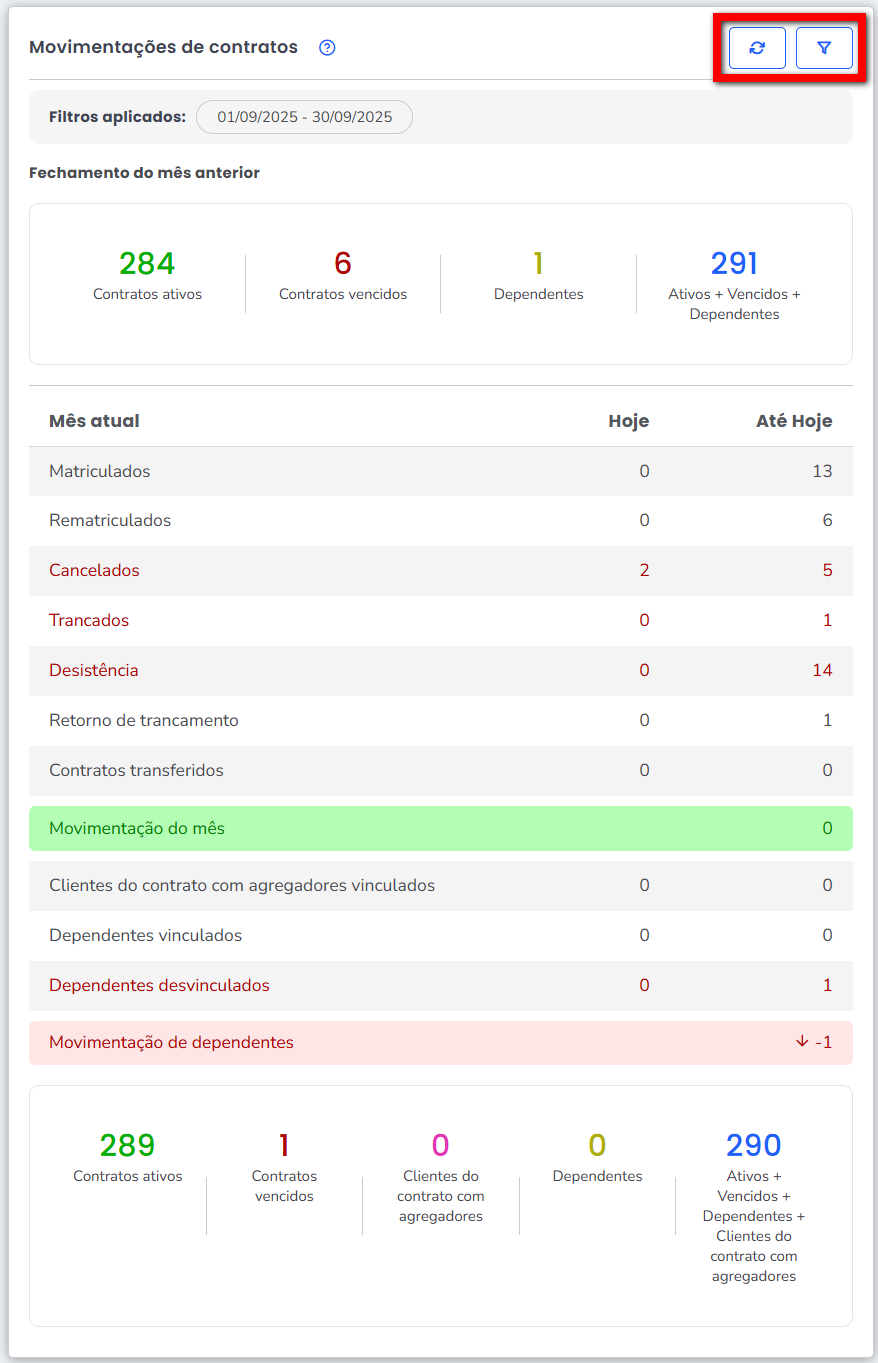
Task: Click the help question mark icon
Action: click(x=327, y=48)
